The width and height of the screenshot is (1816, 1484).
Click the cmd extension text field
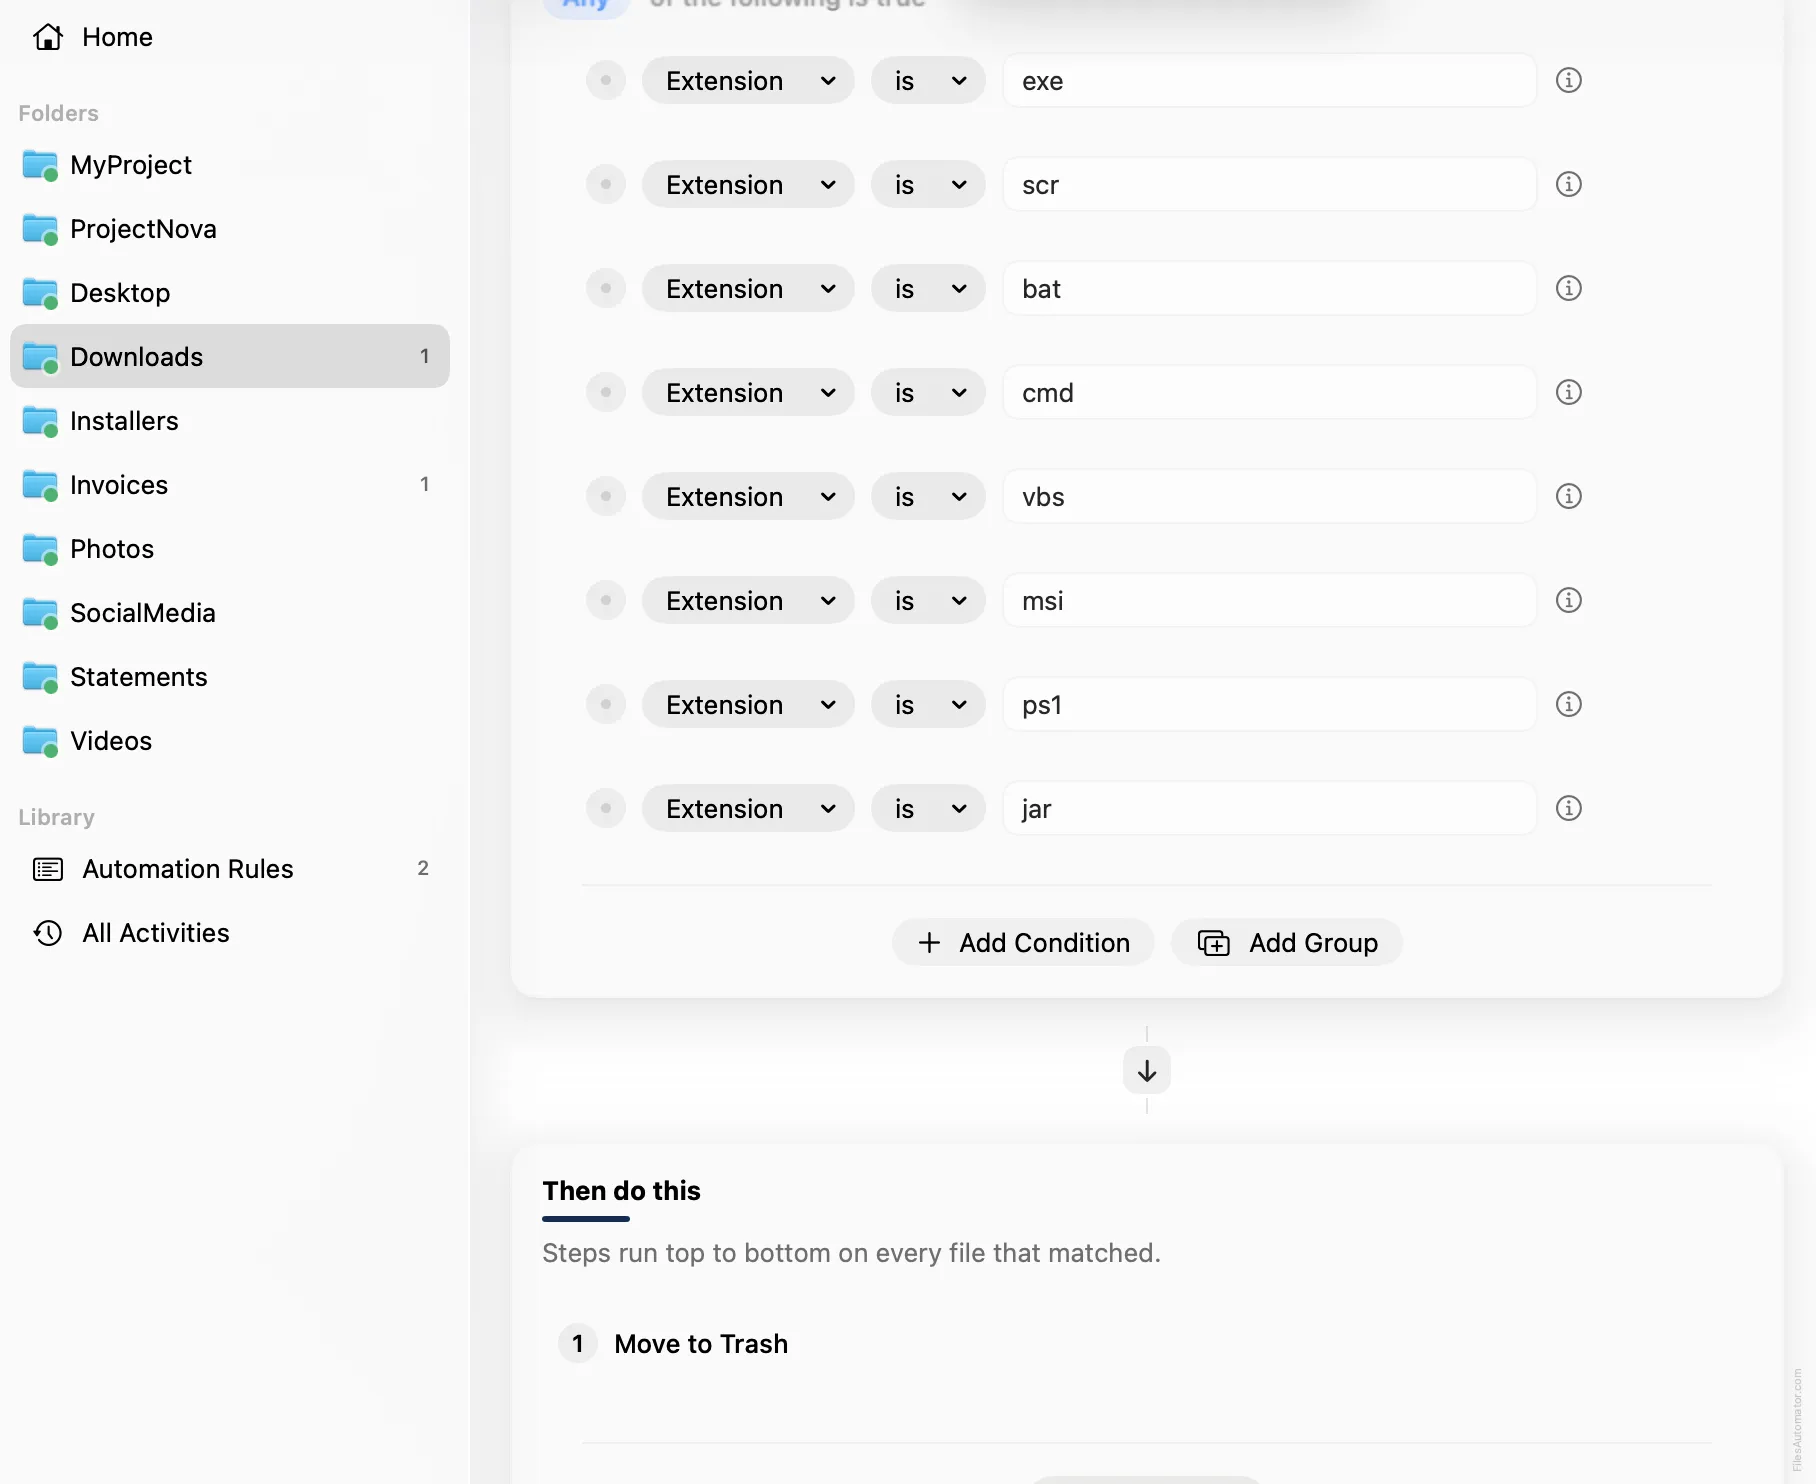1269,392
